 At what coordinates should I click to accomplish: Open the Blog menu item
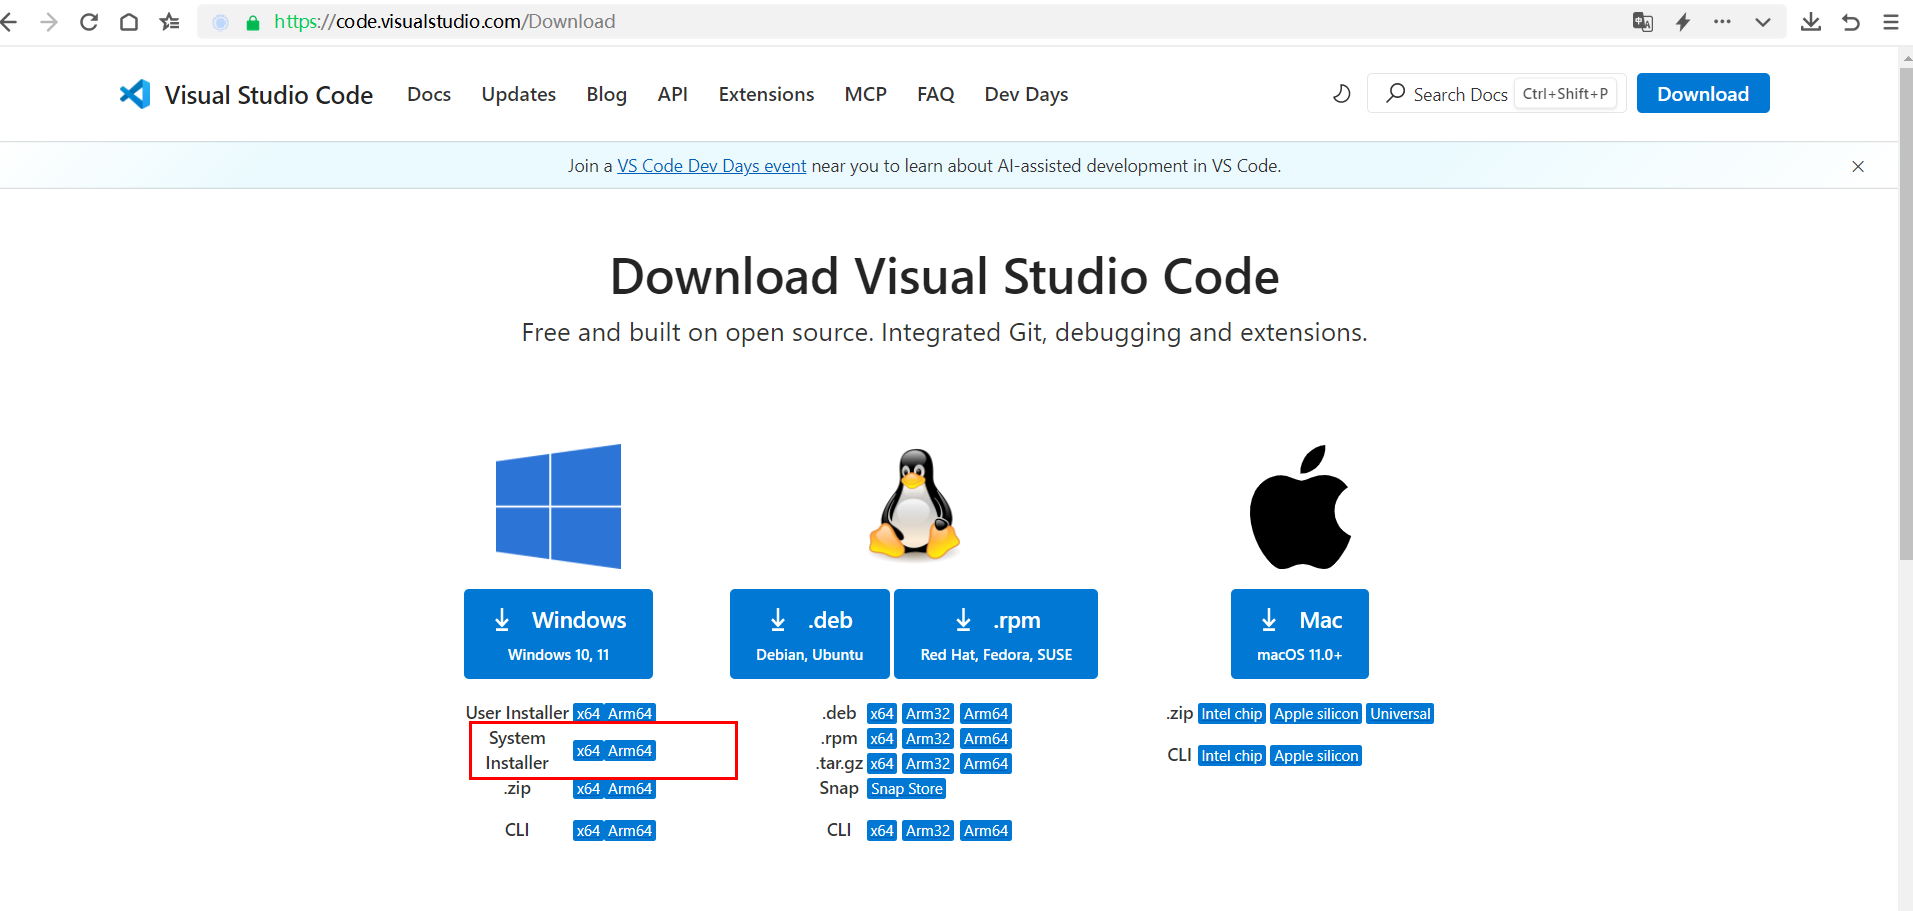pos(606,94)
